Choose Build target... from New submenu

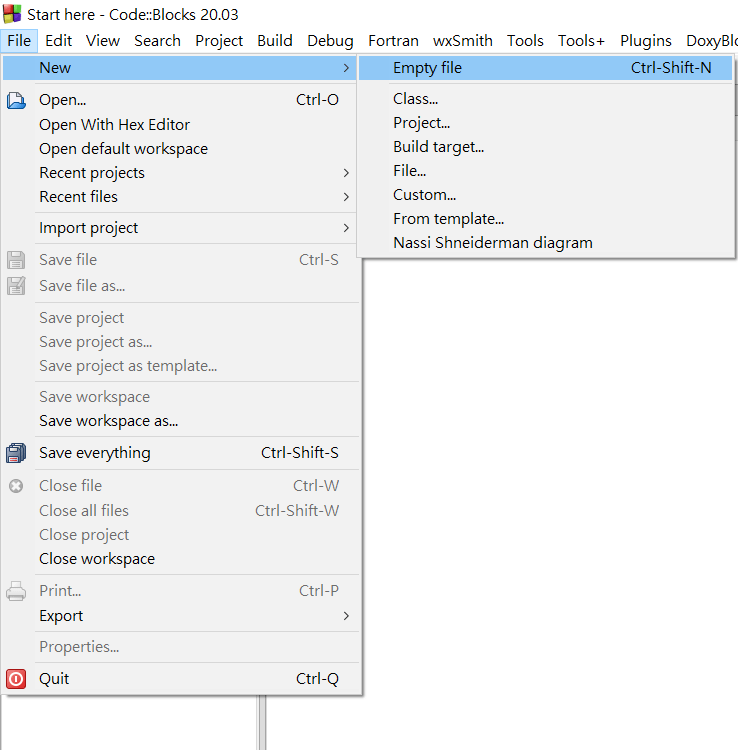pos(545,147)
